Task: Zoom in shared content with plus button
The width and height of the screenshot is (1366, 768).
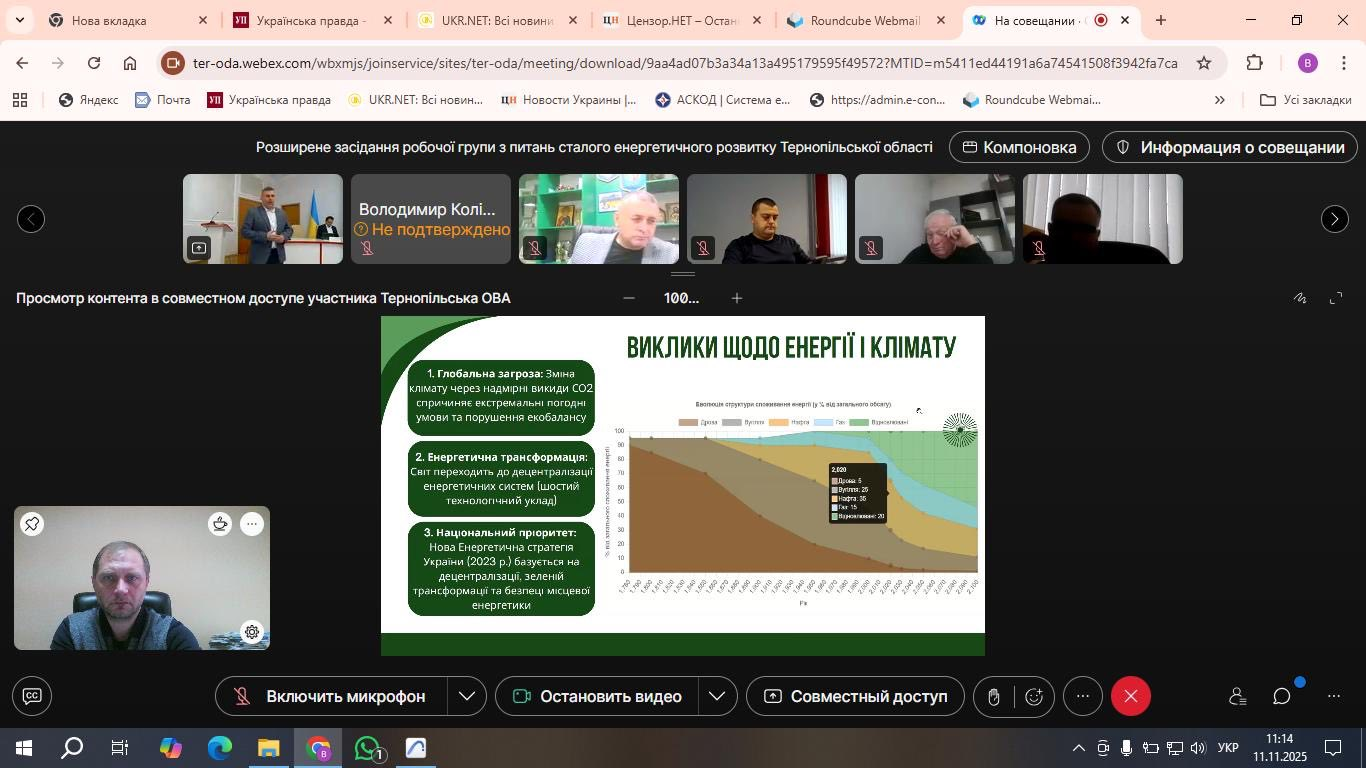Action: (x=737, y=298)
